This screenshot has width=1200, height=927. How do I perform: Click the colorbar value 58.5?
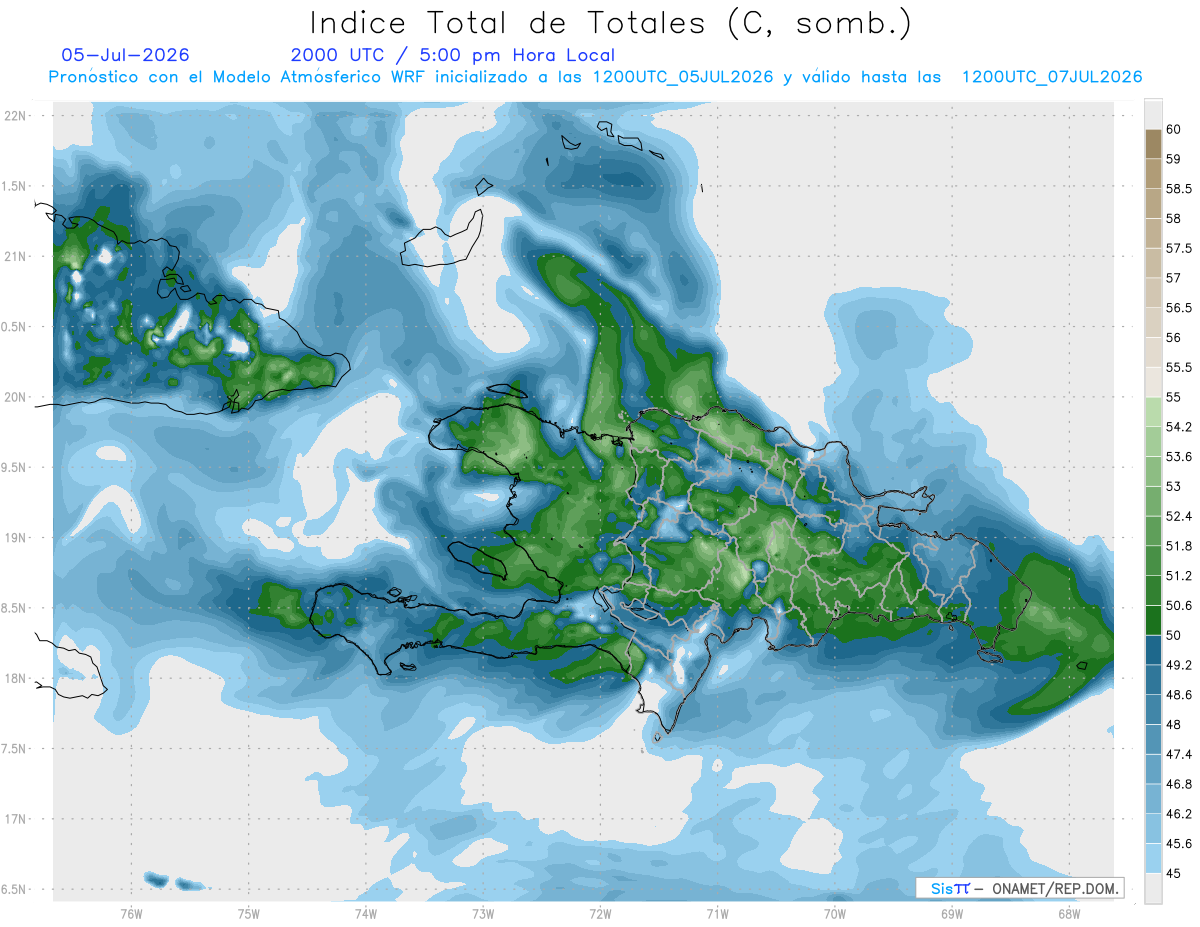pyautogui.click(x=1178, y=188)
